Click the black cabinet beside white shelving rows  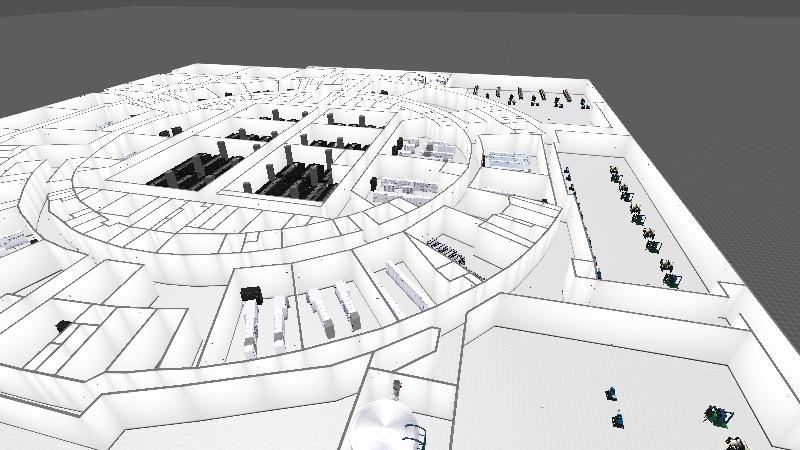[x=250, y=294]
